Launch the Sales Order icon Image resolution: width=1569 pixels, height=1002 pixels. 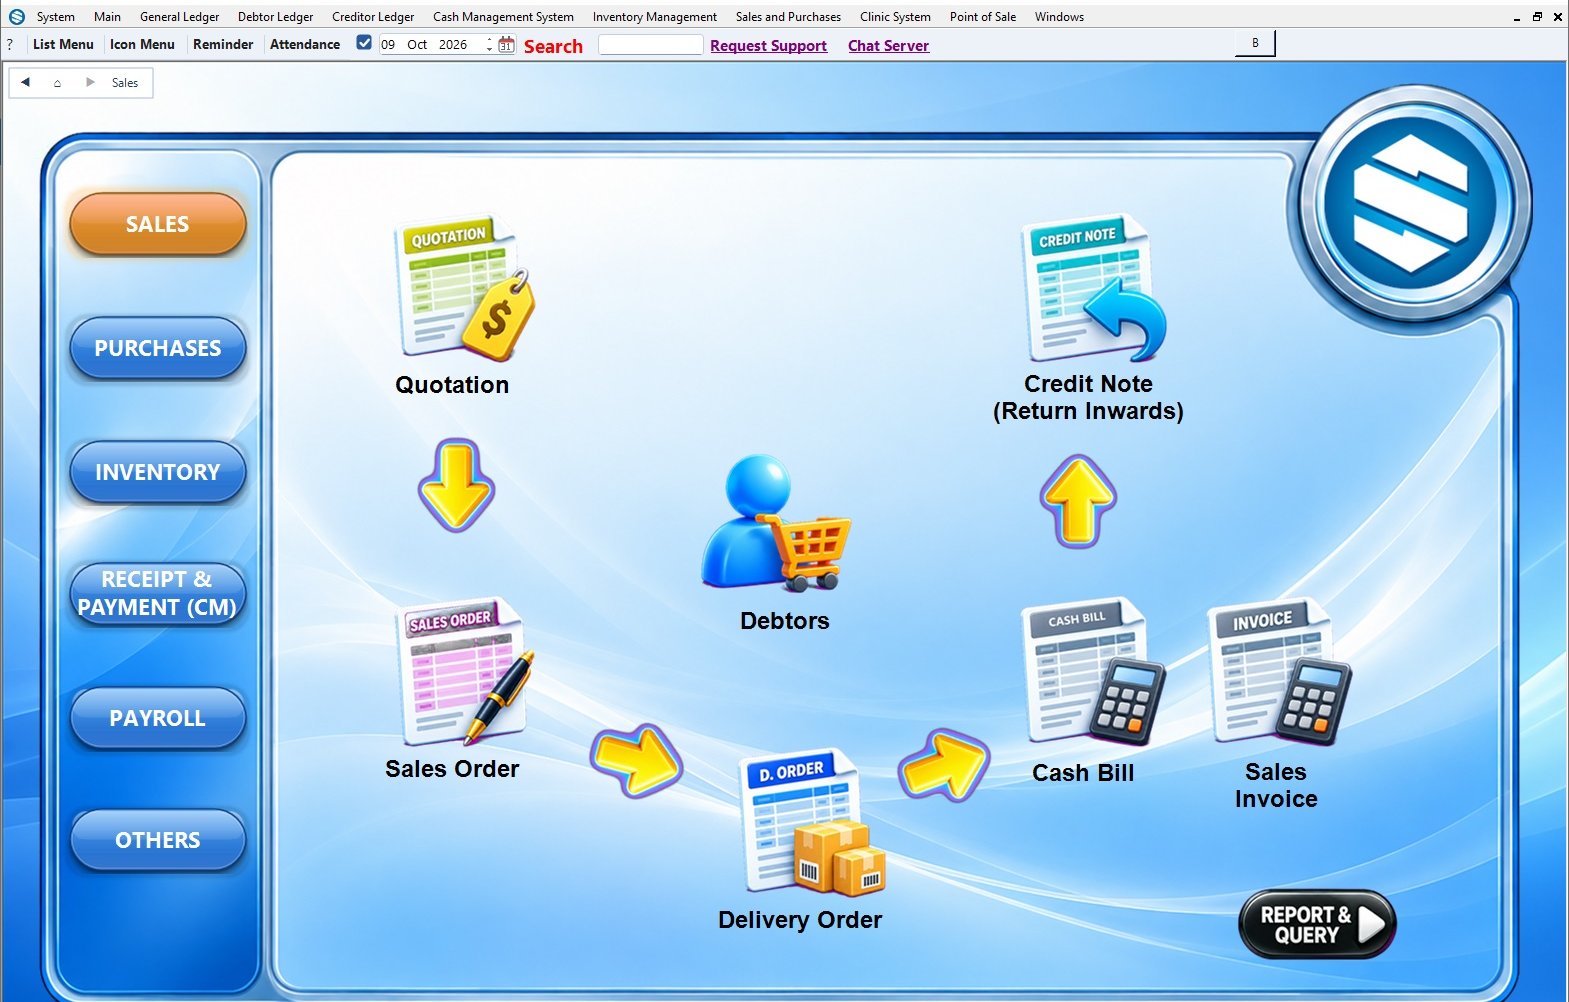pyautogui.click(x=465, y=671)
